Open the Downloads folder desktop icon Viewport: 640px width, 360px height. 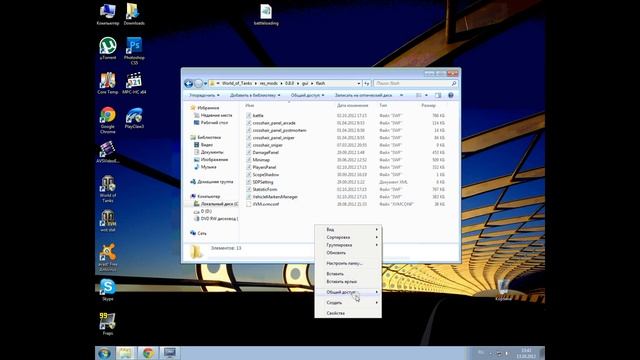coord(133,15)
